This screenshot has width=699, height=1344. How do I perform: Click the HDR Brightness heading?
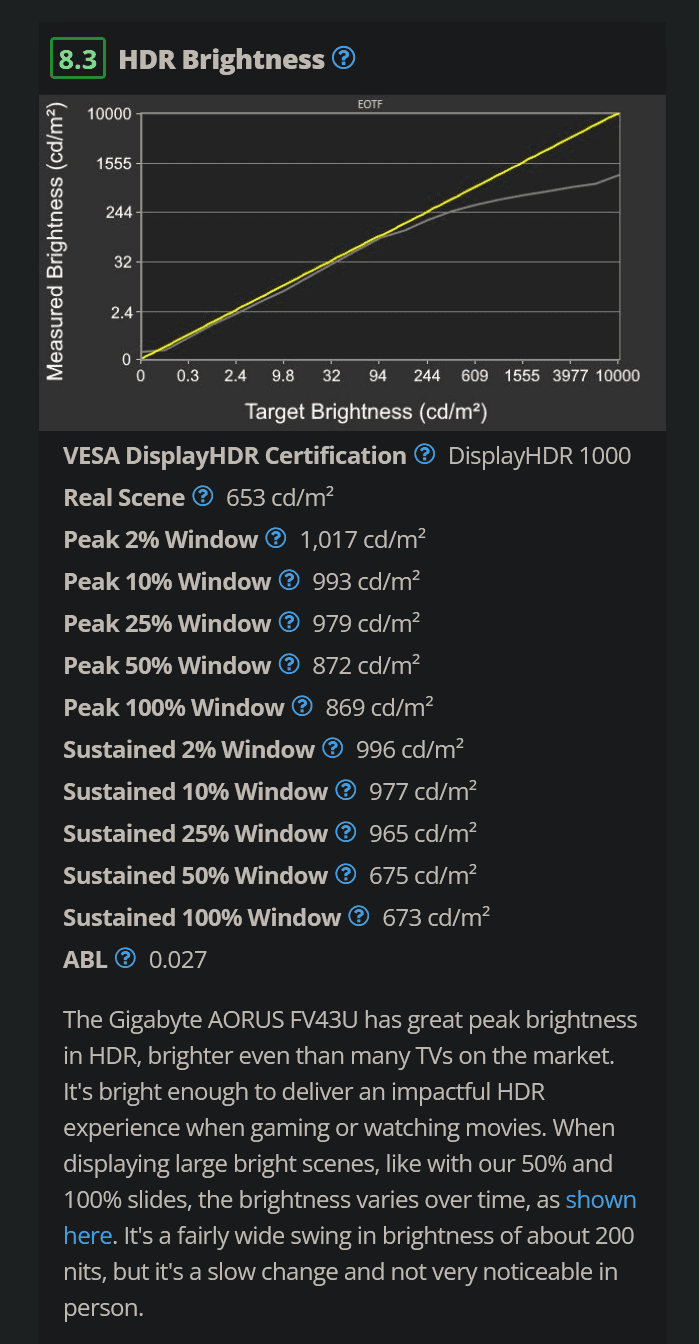221,59
